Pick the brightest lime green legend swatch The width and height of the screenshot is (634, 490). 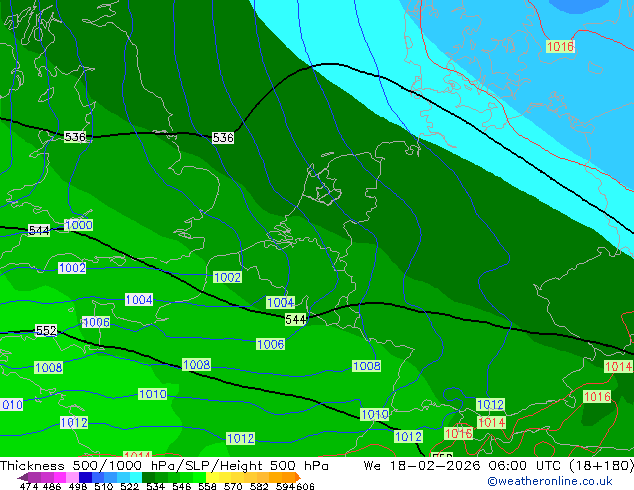click(199, 477)
